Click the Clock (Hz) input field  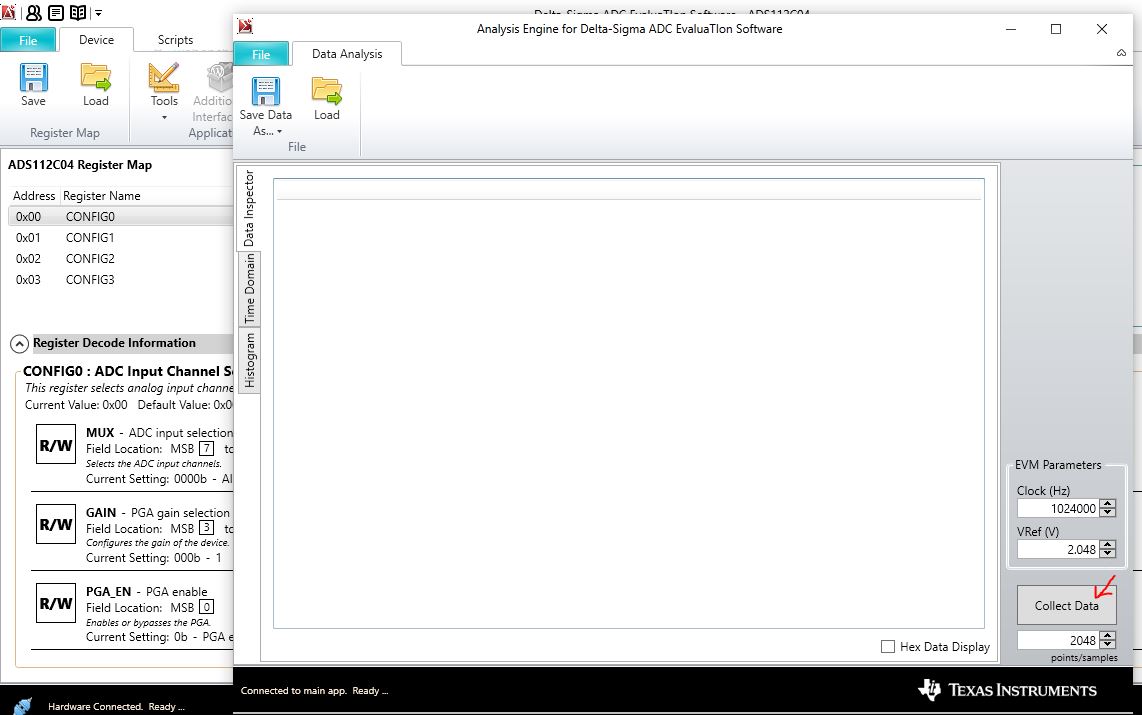[x=1058, y=508]
